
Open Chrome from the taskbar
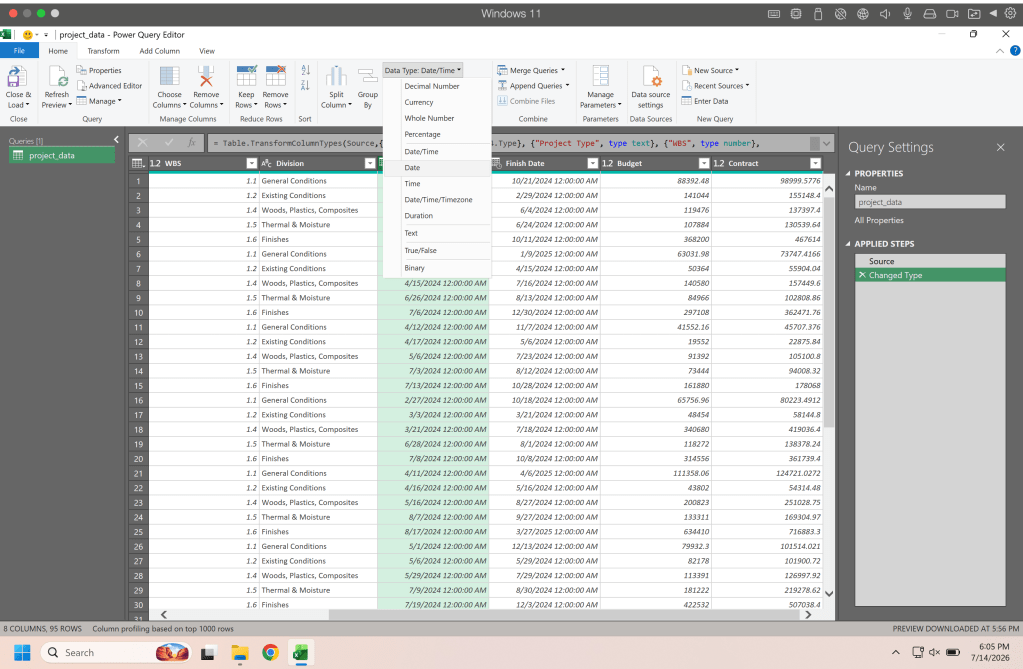coord(270,652)
